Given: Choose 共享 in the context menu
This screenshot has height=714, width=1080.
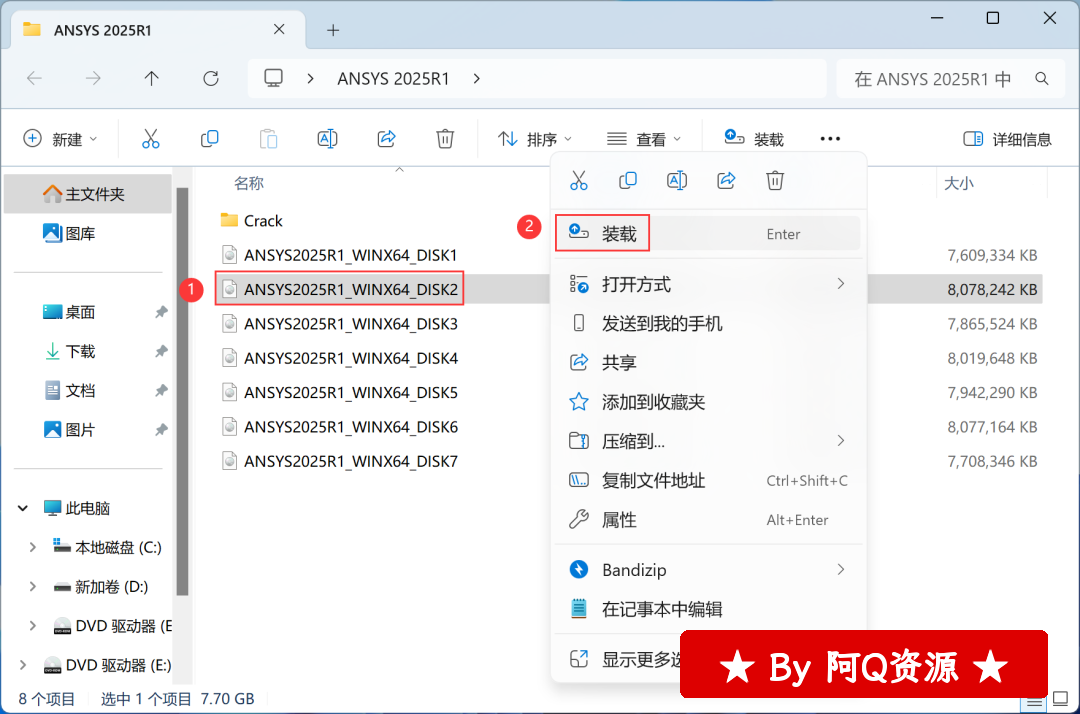Looking at the screenshot, I should [x=708, y=362].
